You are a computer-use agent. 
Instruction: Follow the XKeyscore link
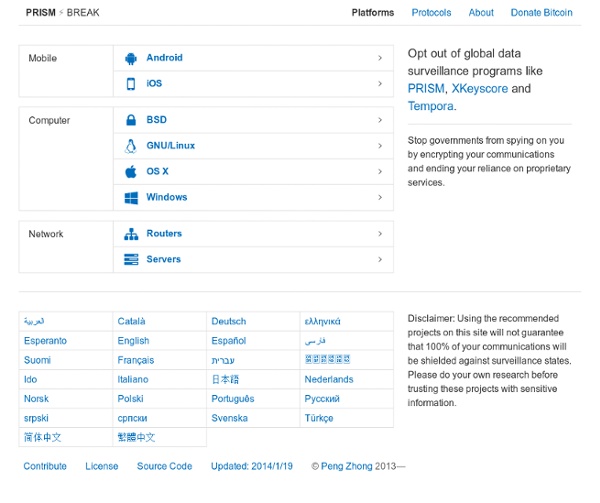tap(480, 89)
